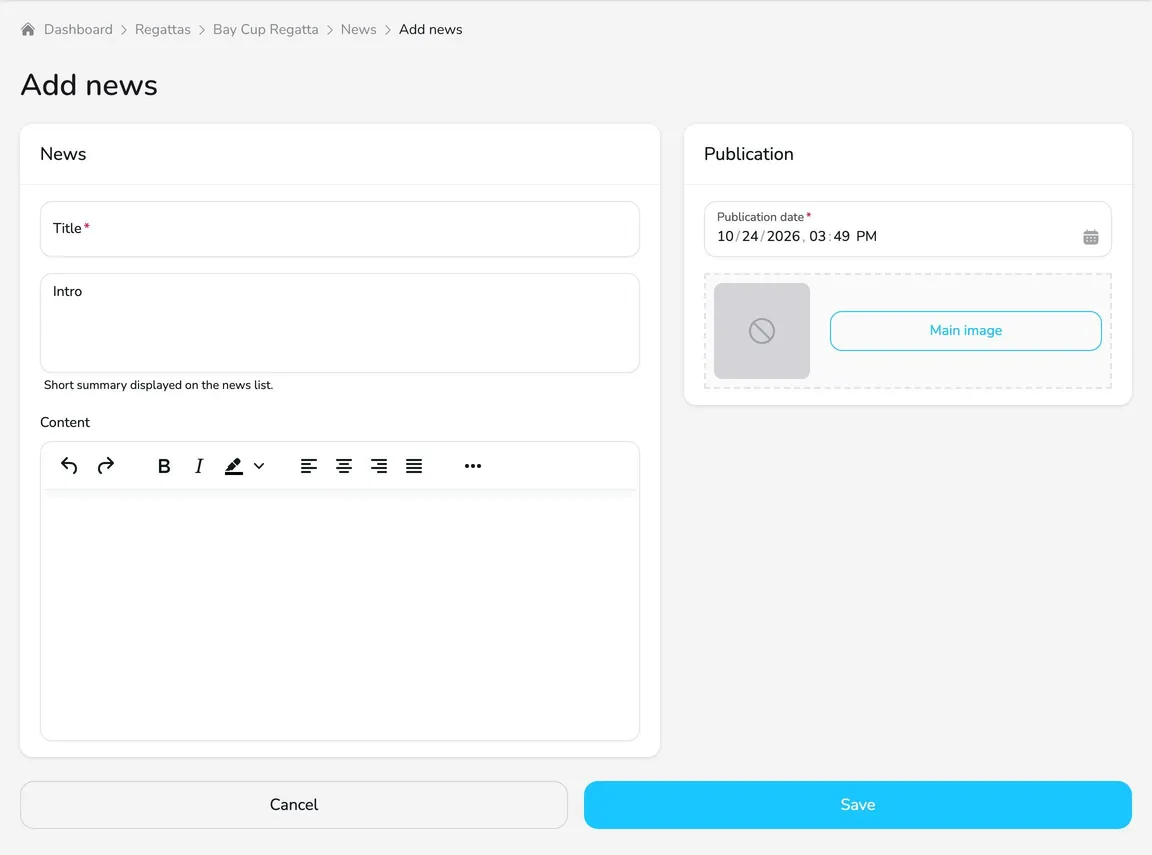
Task: Click the 'Publication' panel heading
Action: tap(749, 154)
